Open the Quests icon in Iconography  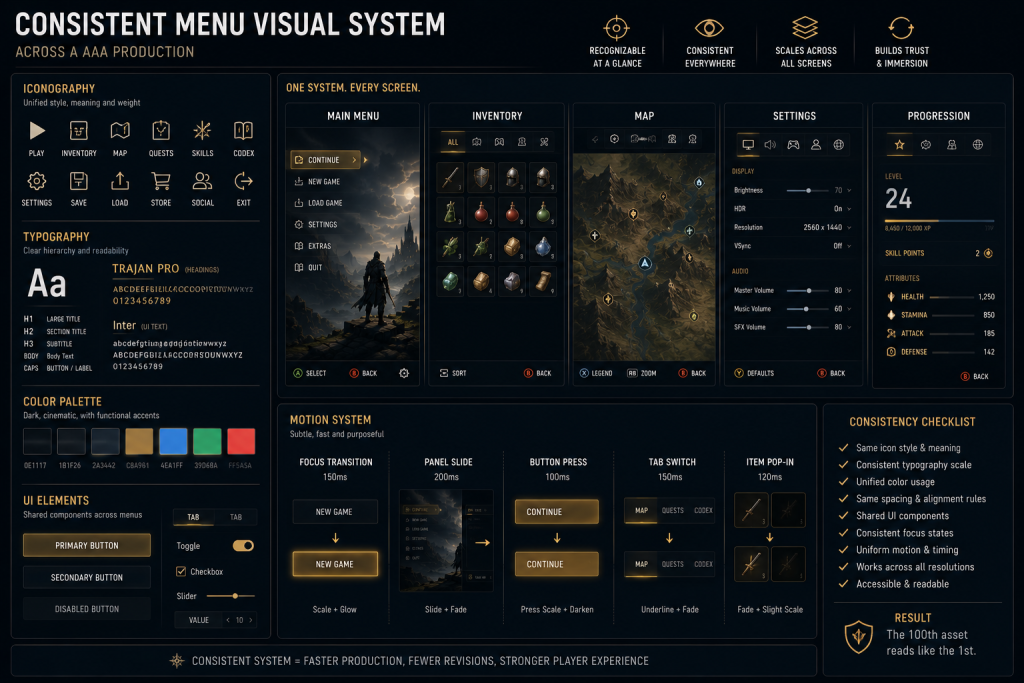pos(161,131)
